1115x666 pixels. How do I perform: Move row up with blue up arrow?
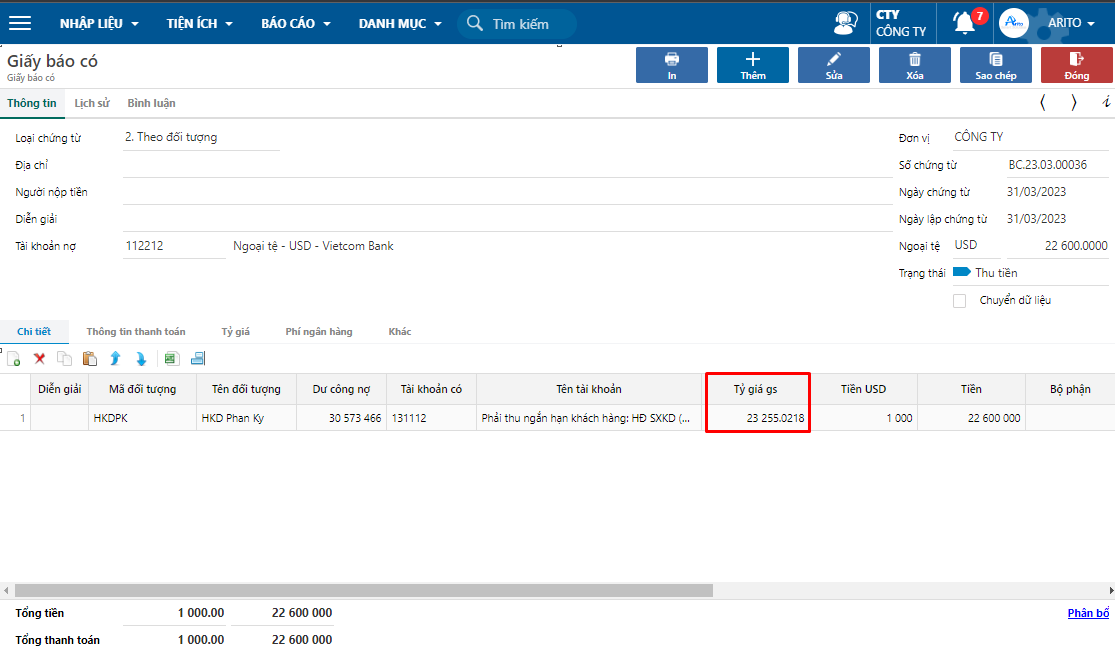click(x=115, y=358)
